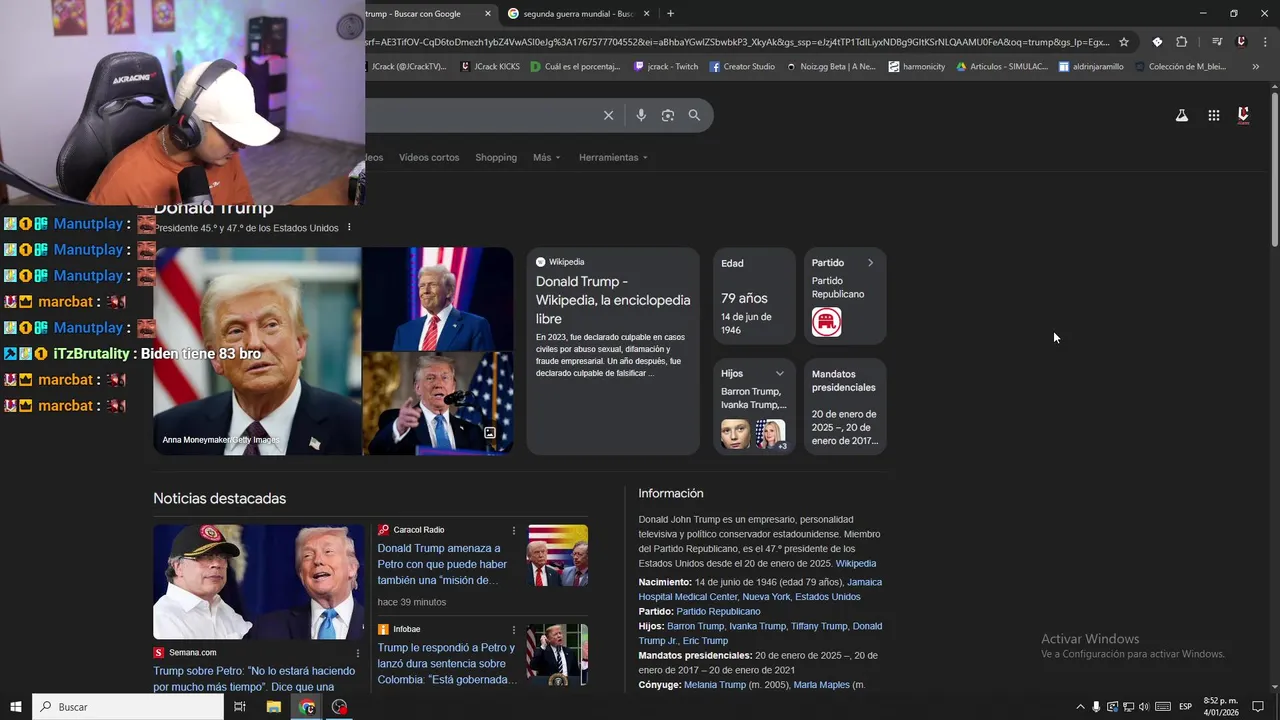
Task: Open the Melania Trump spouse link
Action: pos(715,685)
